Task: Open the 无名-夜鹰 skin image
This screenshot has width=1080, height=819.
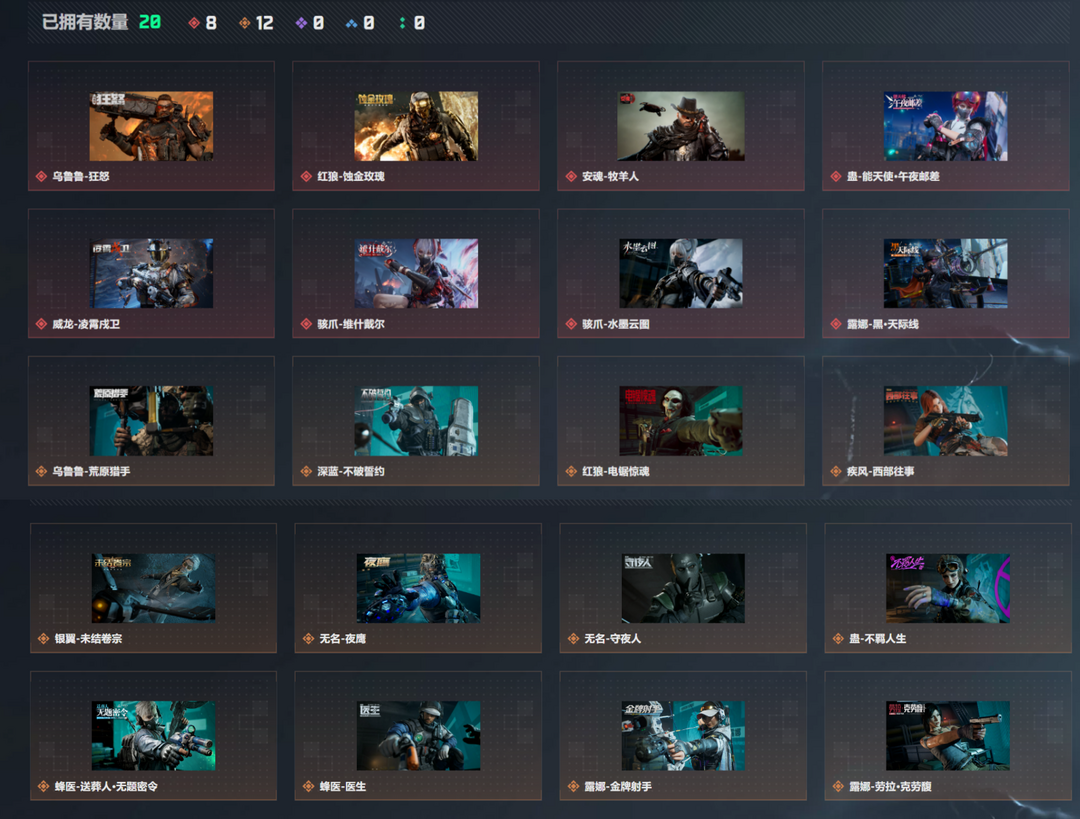Action: tap(418, 588)
